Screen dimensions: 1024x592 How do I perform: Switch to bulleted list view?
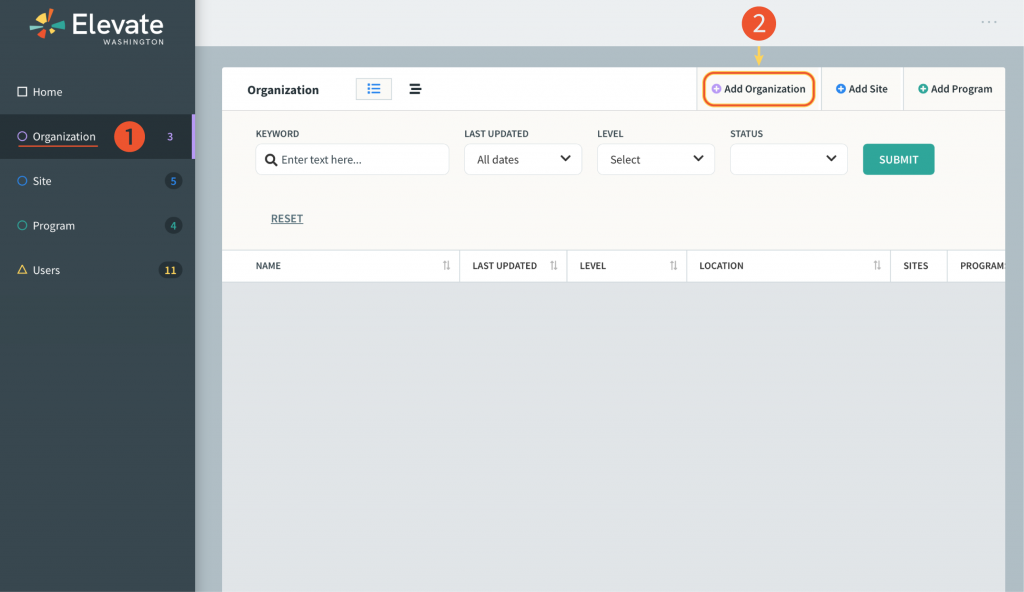click(x=374, y=89)
